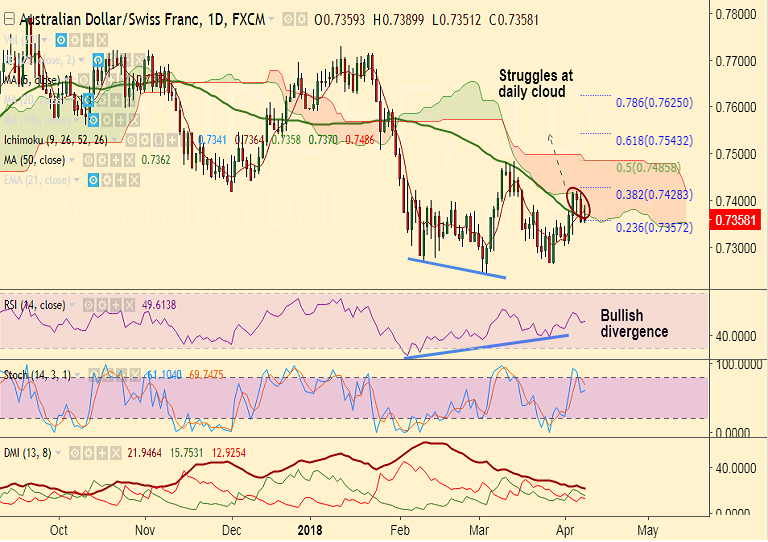Screen dimensions: 768x542
Task: Open main symbol settings gear near FXCM
Action: tap(302, 20)
